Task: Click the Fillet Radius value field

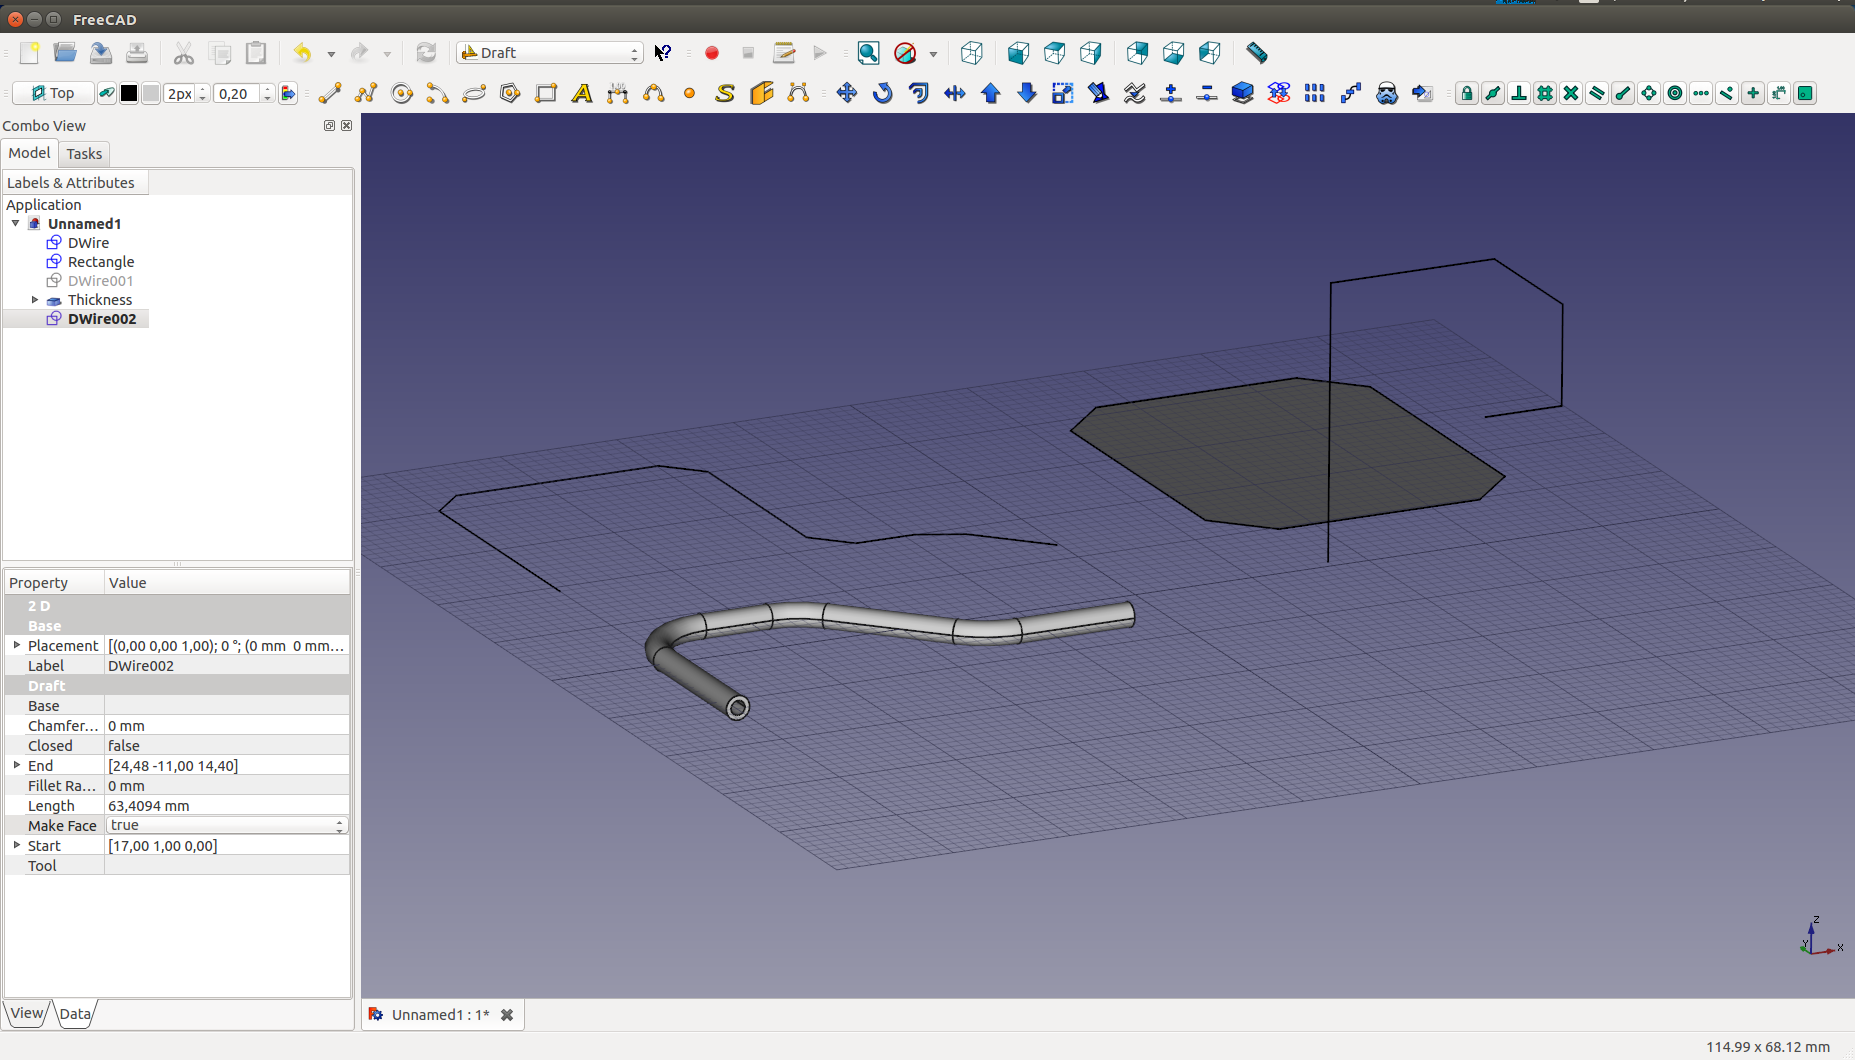Action: point(227,786)
